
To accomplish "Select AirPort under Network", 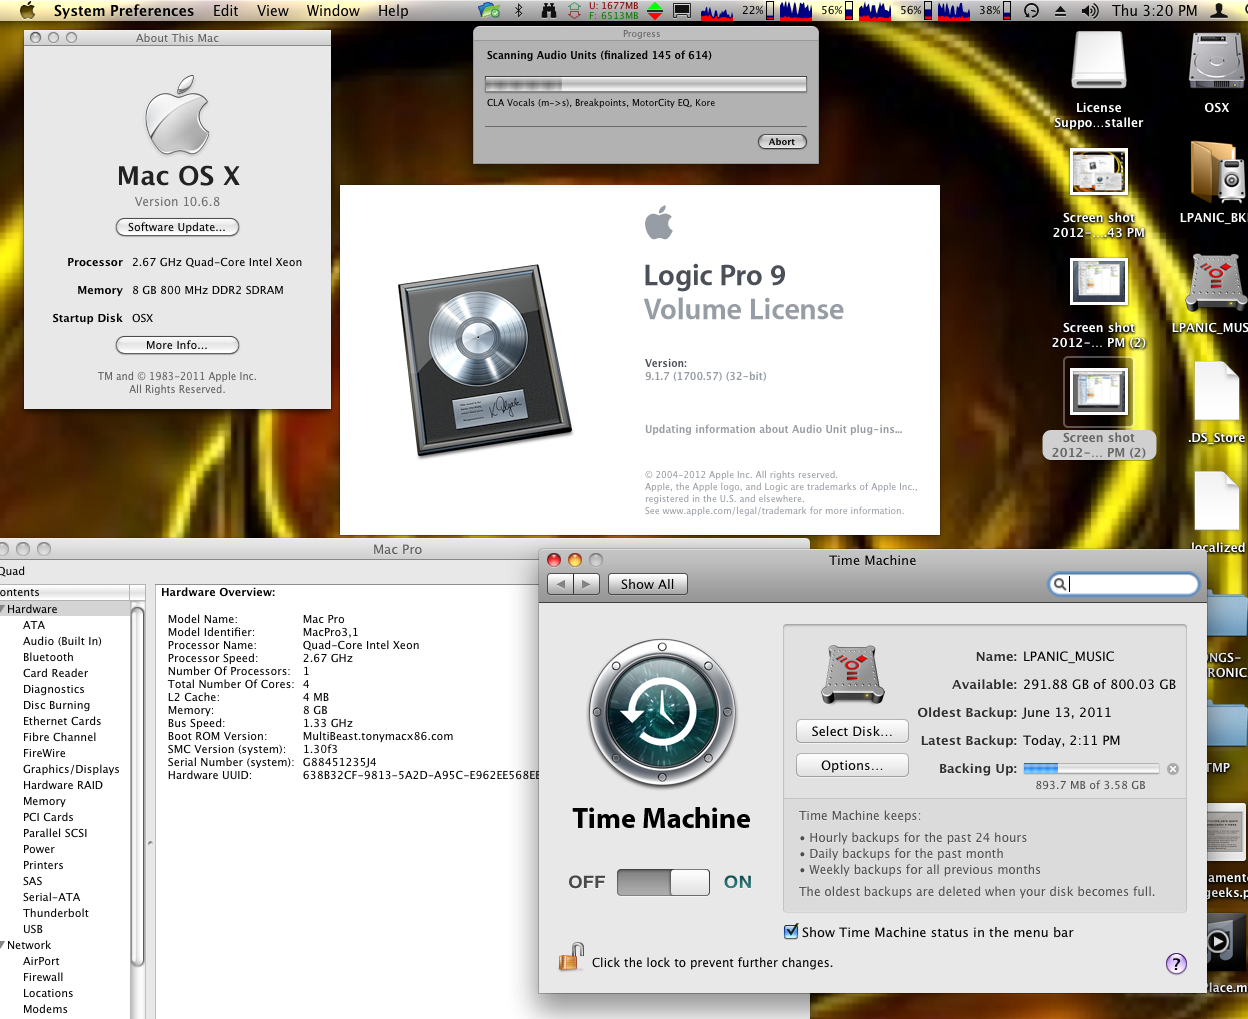I will pos(41,961).
